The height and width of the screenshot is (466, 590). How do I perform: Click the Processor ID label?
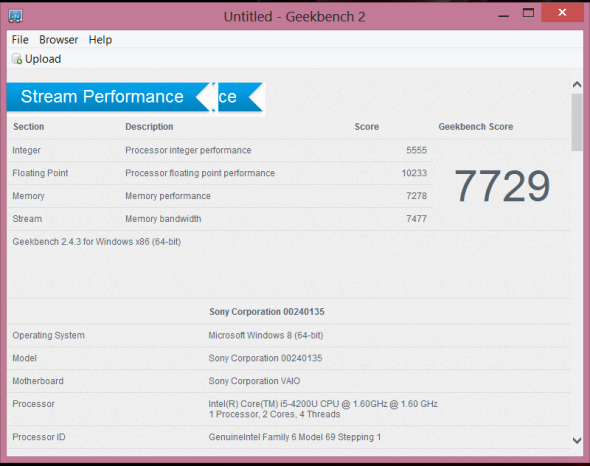click(39, 437)
